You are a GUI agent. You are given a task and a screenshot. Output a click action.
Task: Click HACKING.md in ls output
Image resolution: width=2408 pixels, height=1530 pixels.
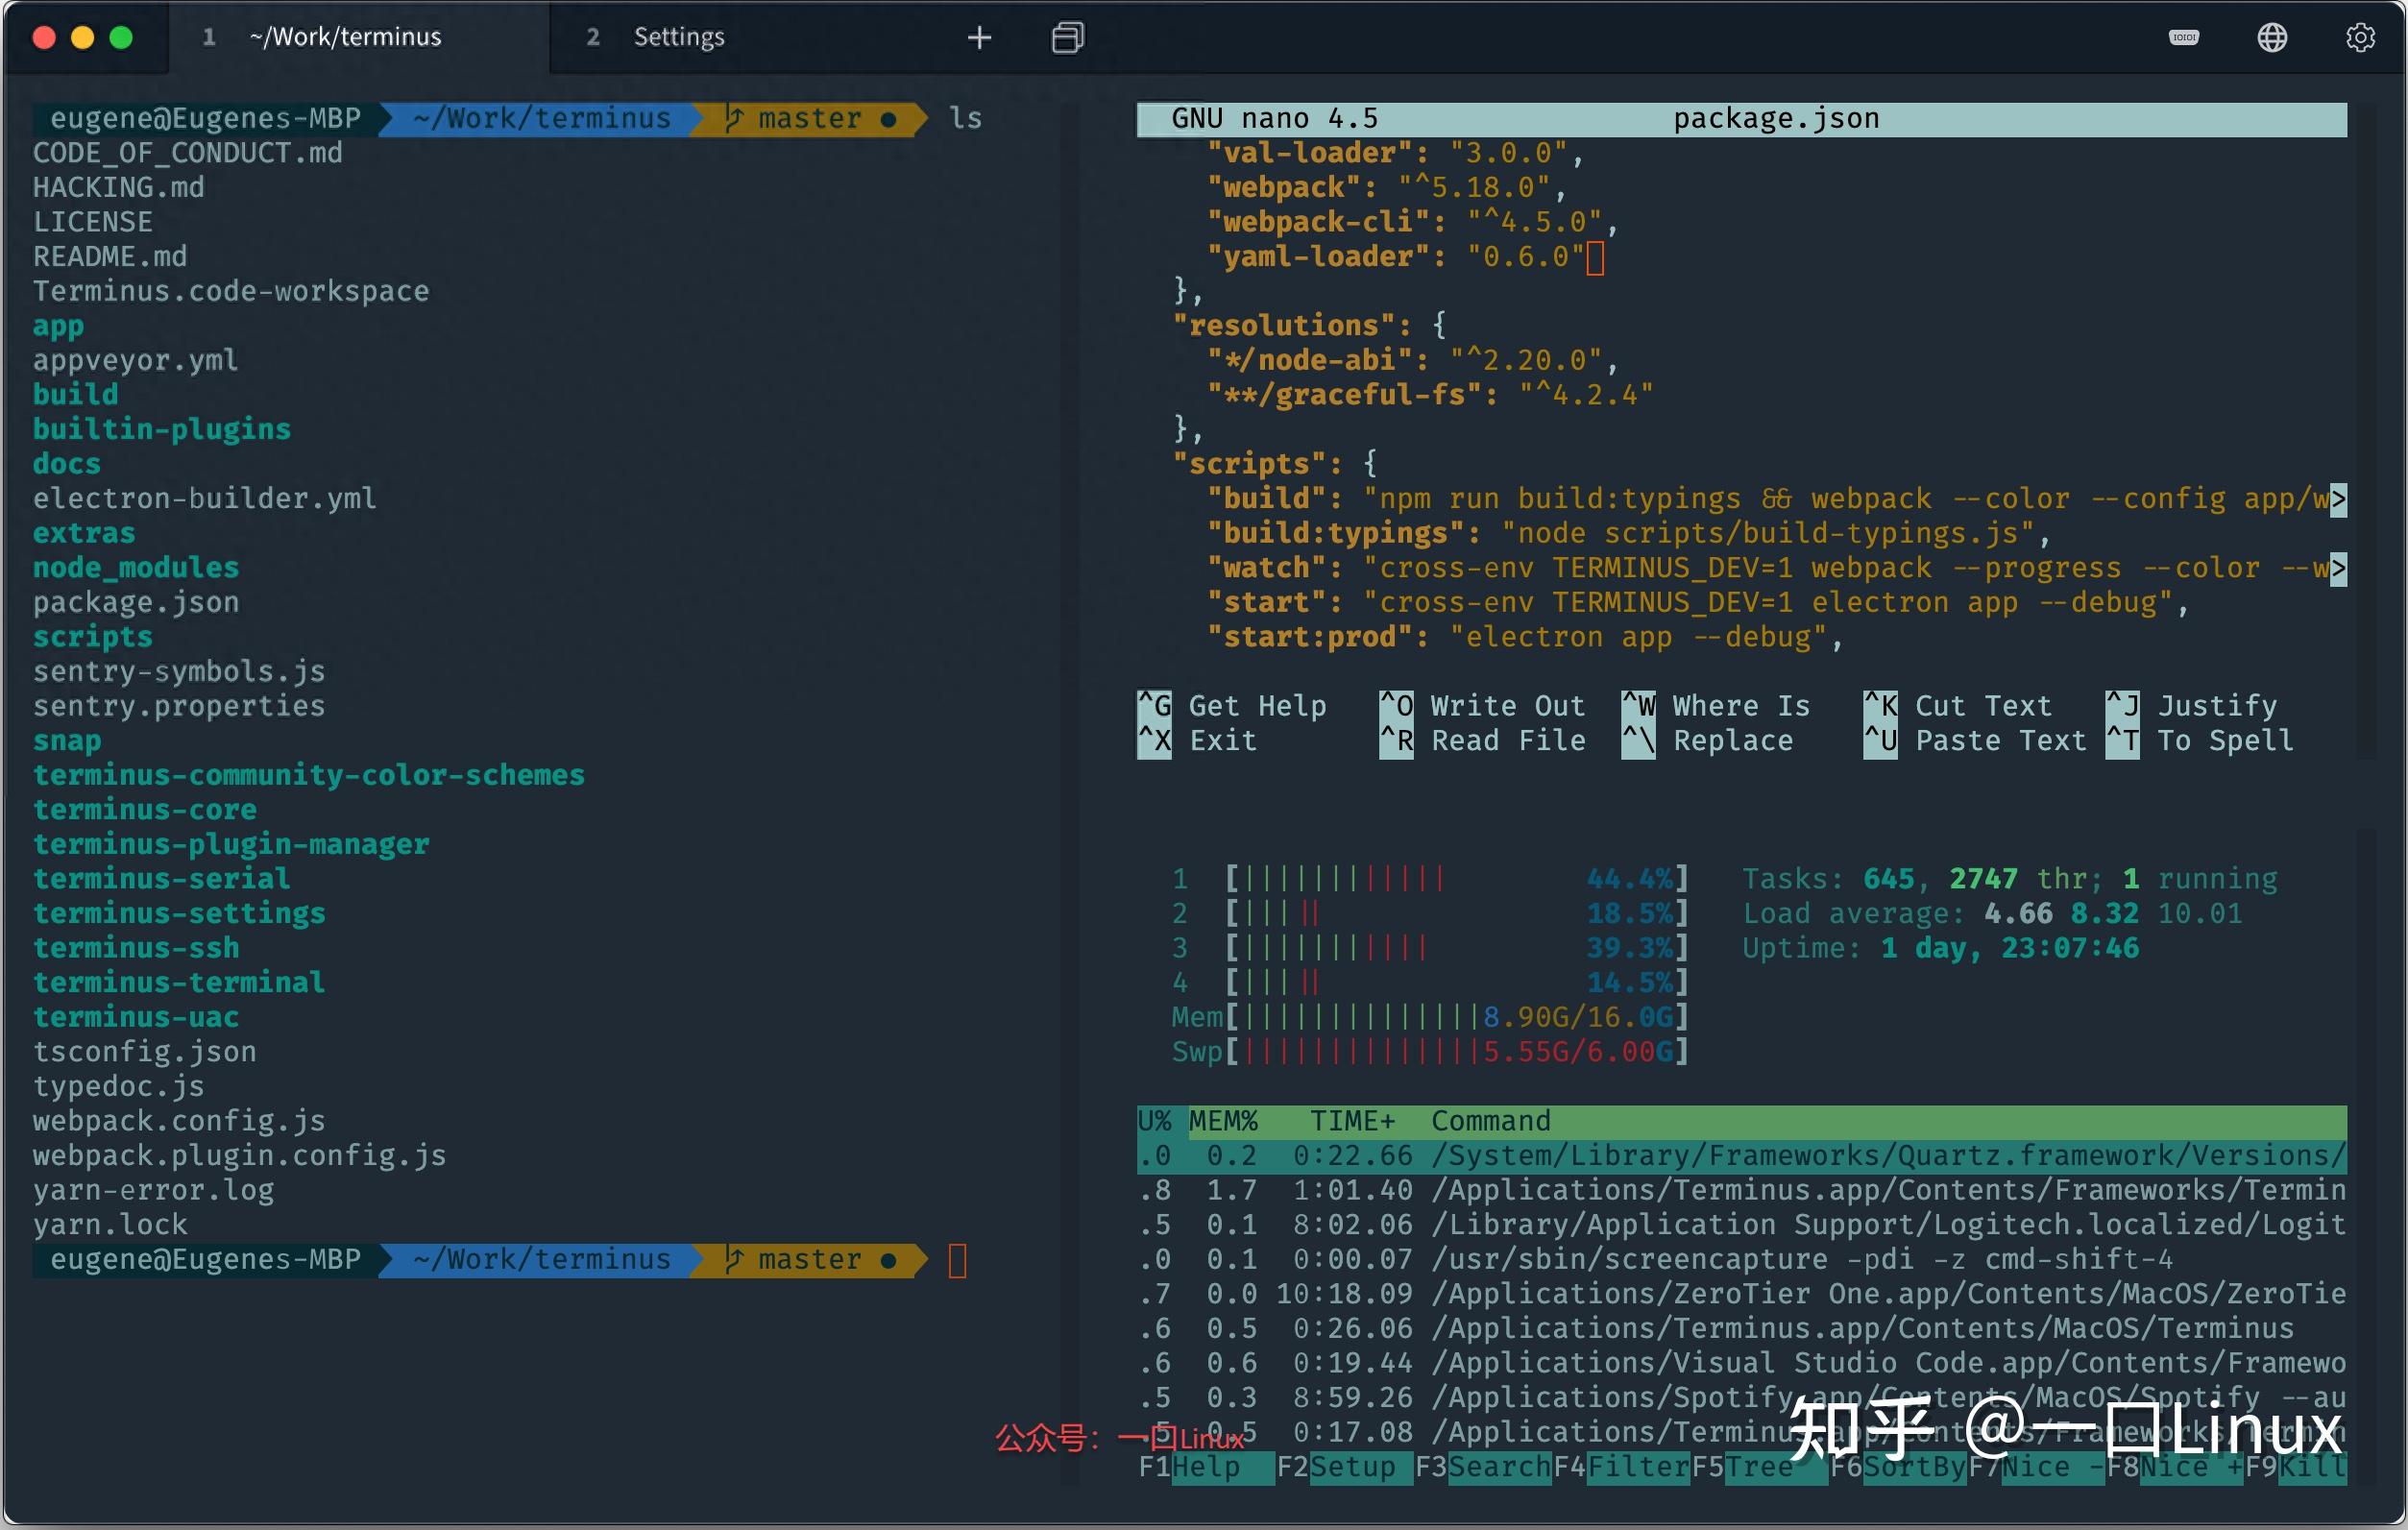click(x=119, y=188)
